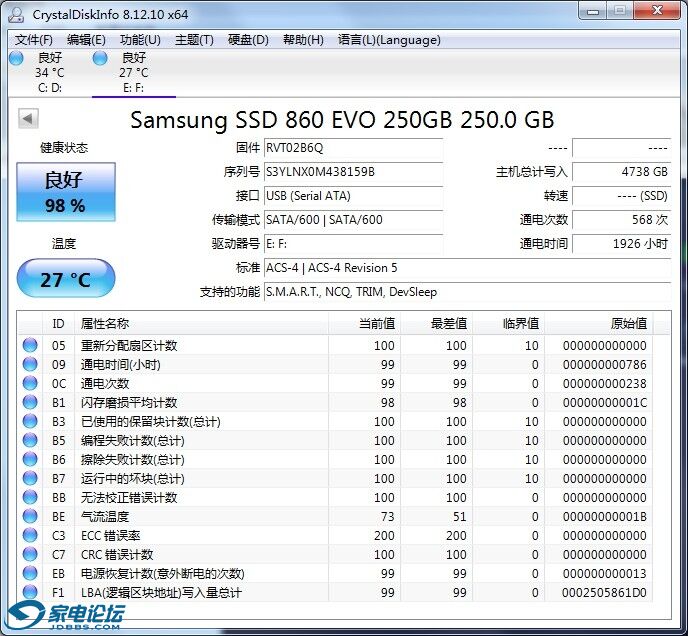
Task: Click status orb for attribute BE
Action: pos(30,516)
